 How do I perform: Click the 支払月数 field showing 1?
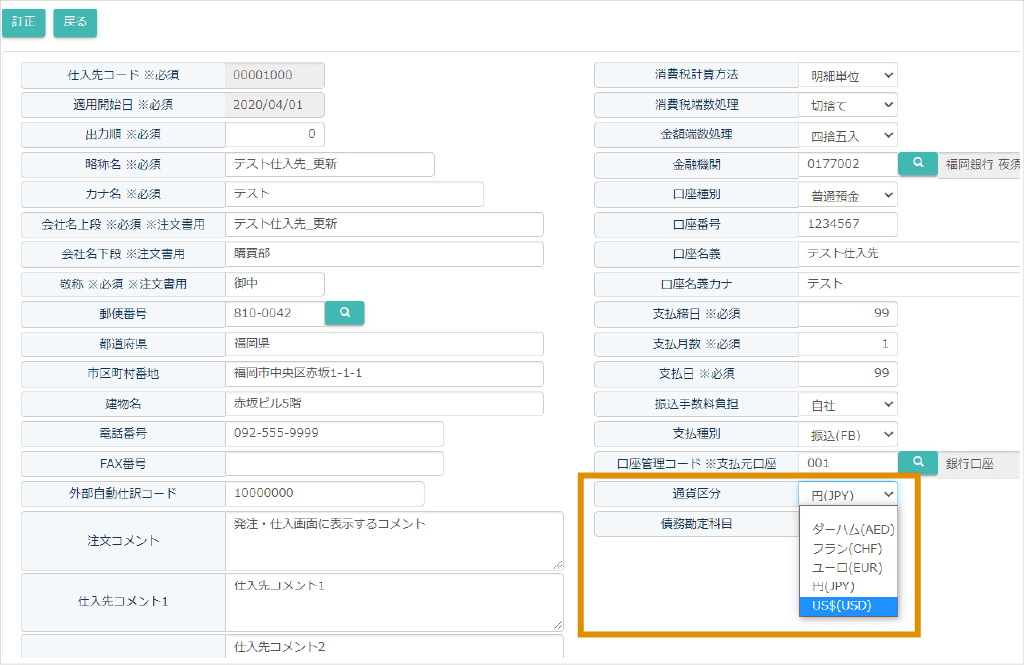pyautogui.click(x=848, y=344)
